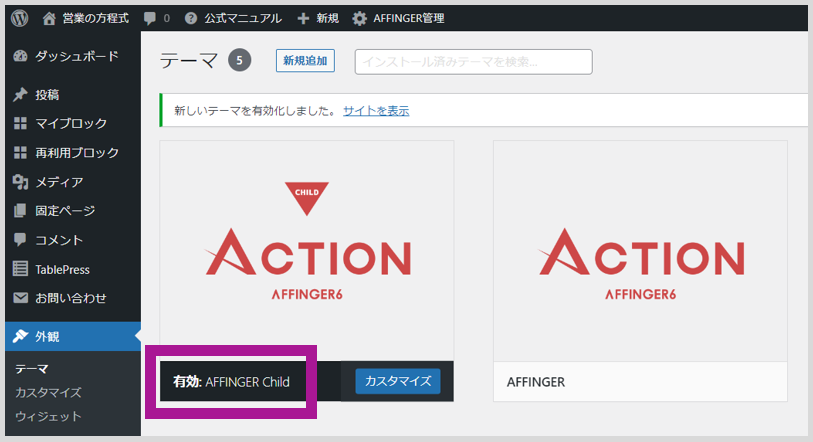Screen dimensions: 813x442
Task: Click the theme count badge 5
Action: click(240, 61)
